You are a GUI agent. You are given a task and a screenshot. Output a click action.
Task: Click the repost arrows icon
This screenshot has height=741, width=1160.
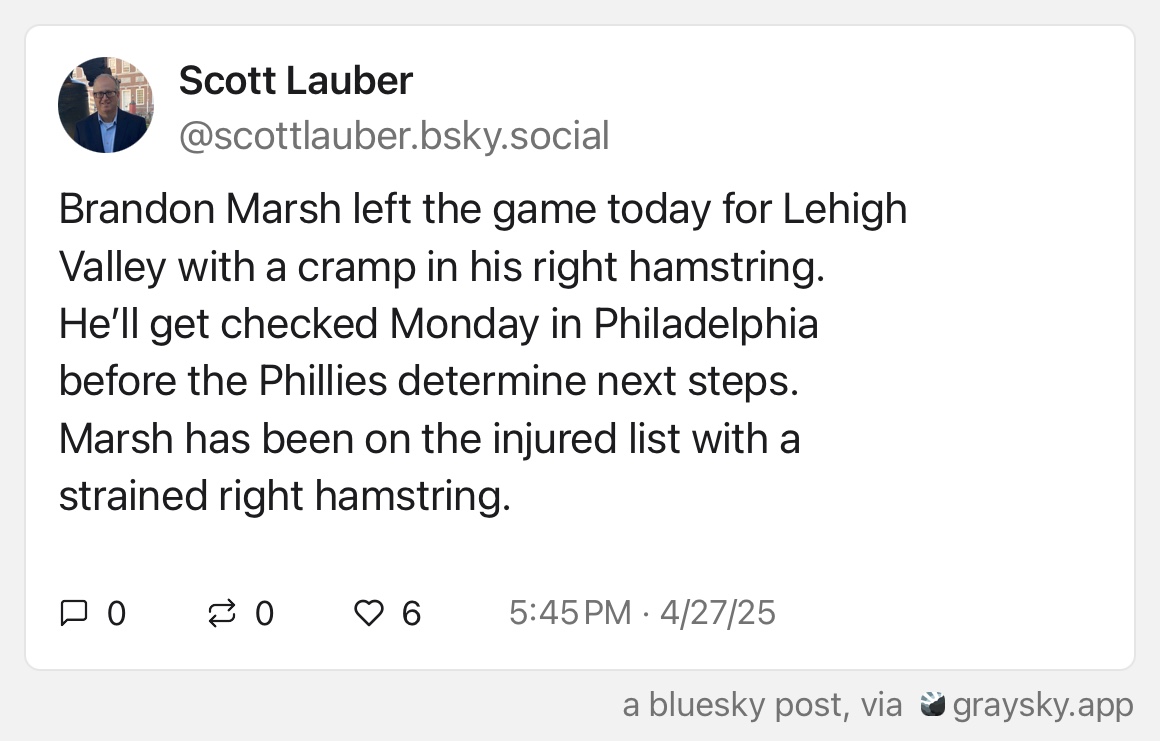point(220,613)
